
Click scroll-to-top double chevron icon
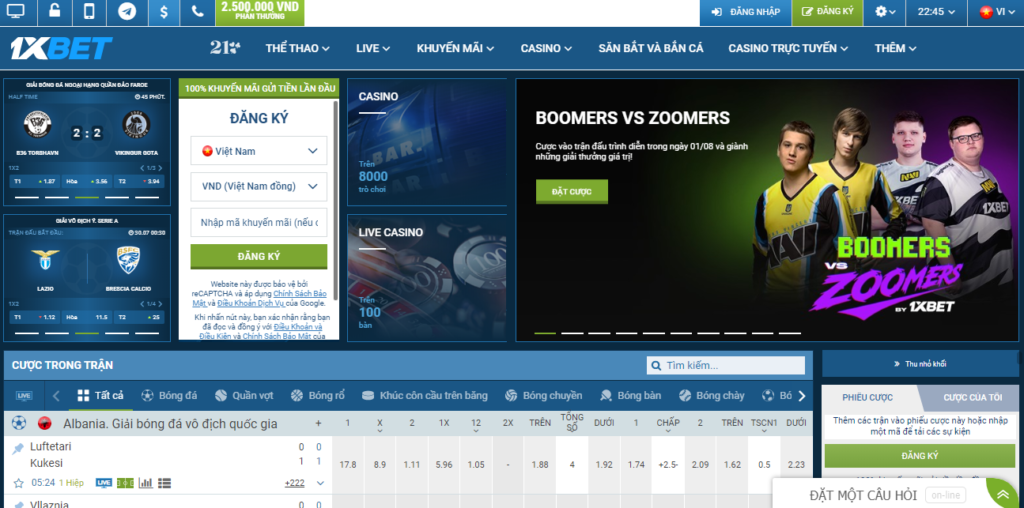[1004, 496]
